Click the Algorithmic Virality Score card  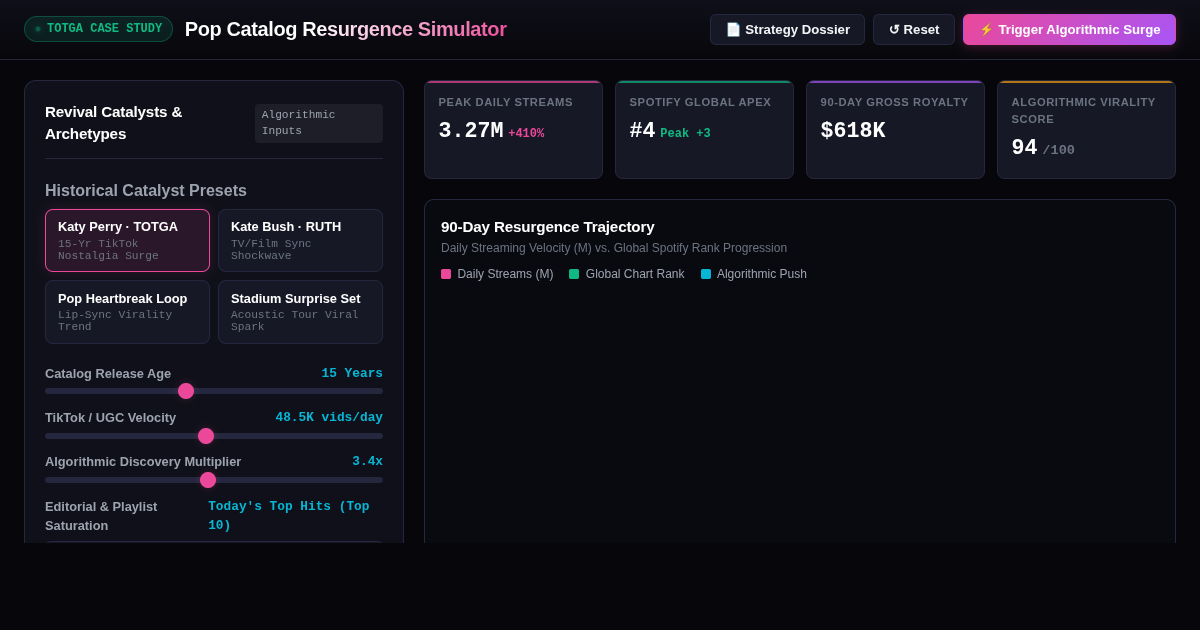(1086, 130)
